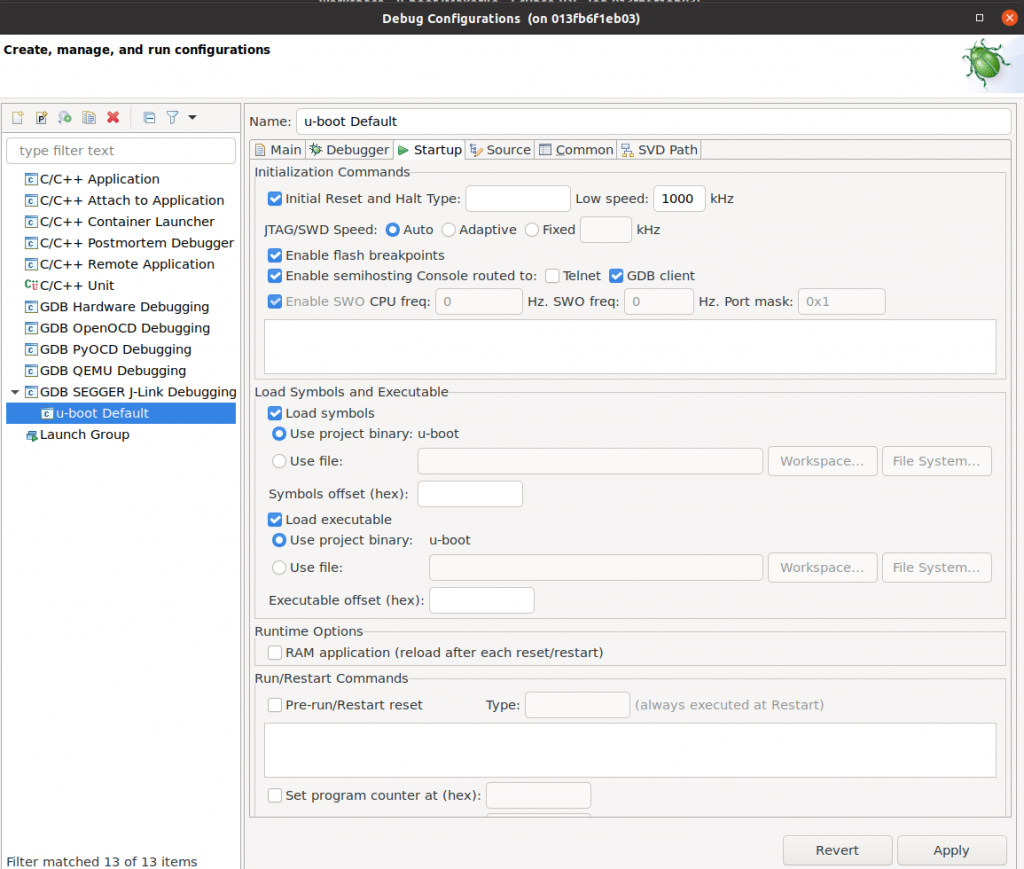Select Adaptive JTAG/SWD speed

point(449,230)
